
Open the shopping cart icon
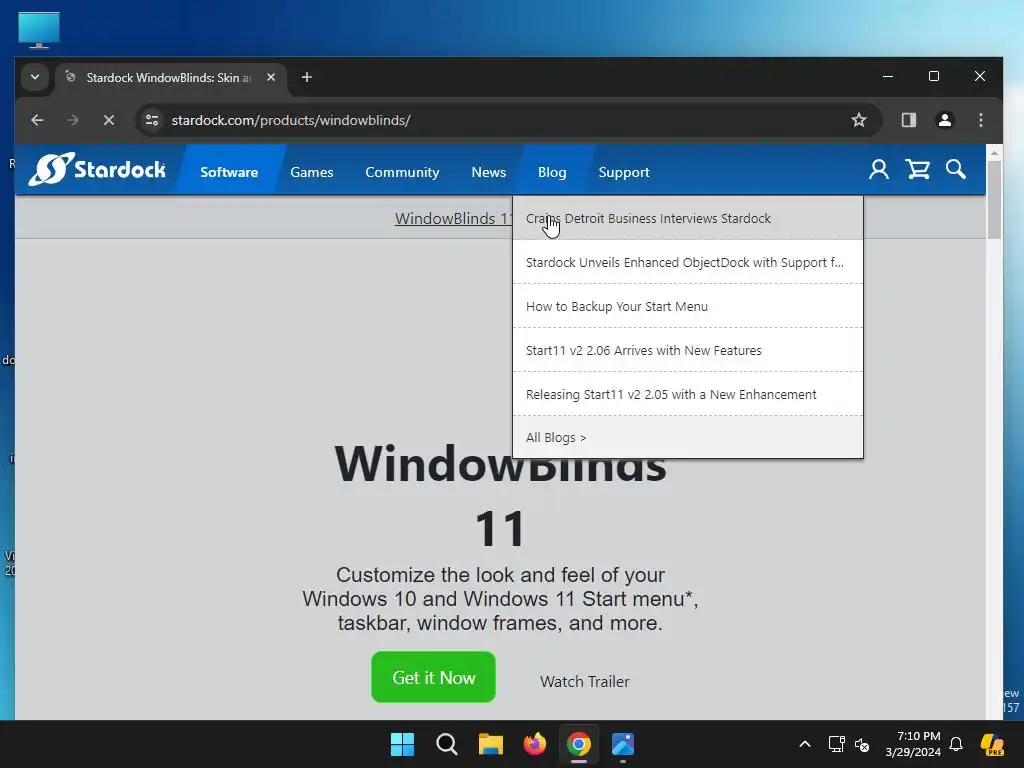coord(918,170)
